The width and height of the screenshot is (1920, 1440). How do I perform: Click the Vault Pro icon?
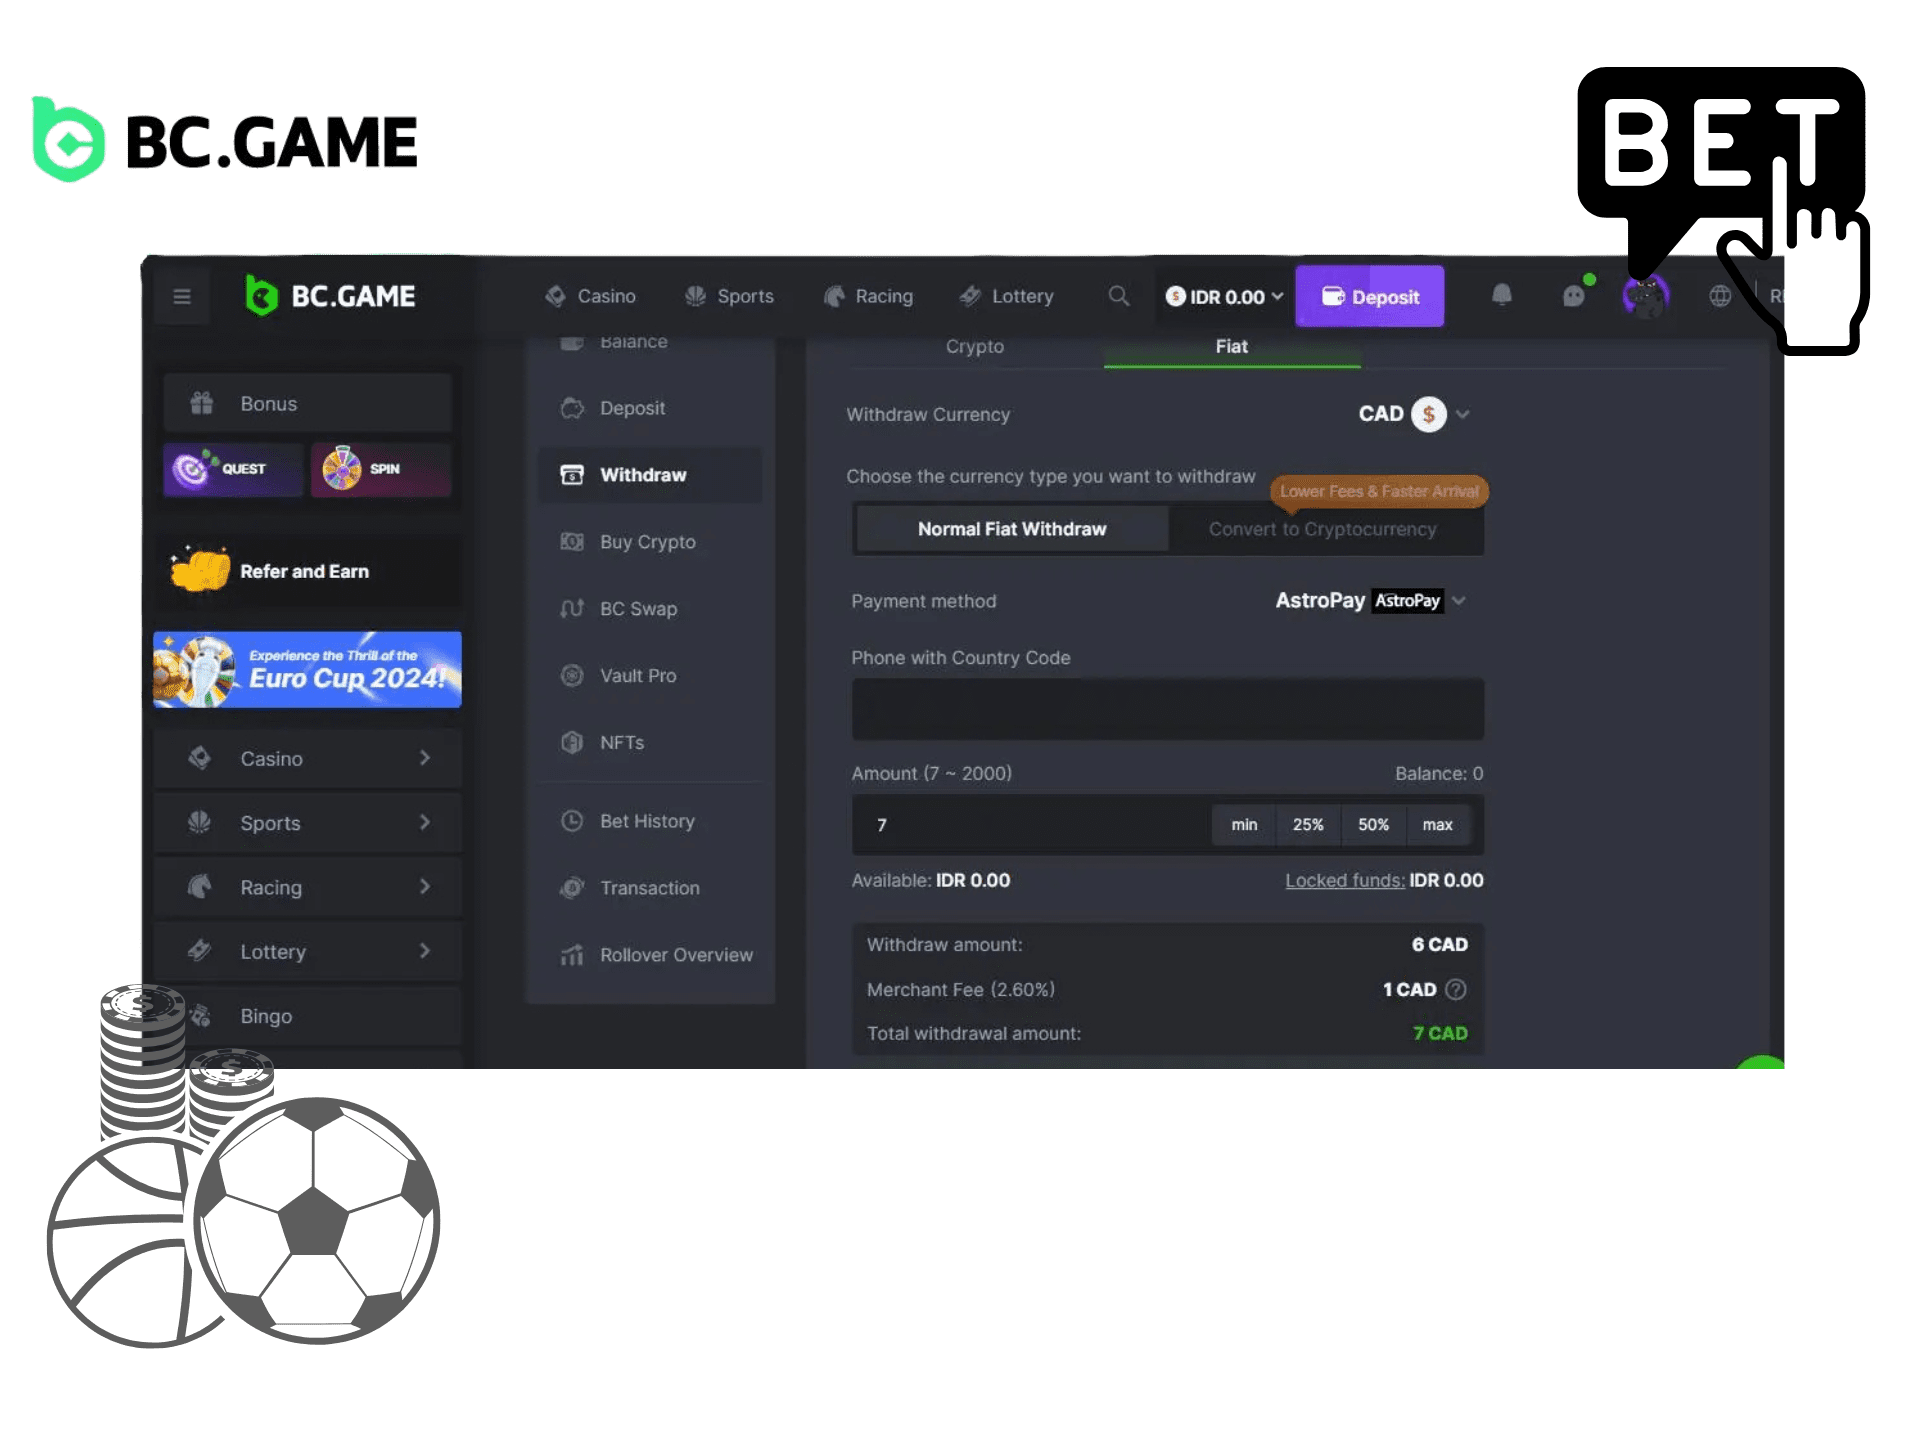[x=572, y=676]
